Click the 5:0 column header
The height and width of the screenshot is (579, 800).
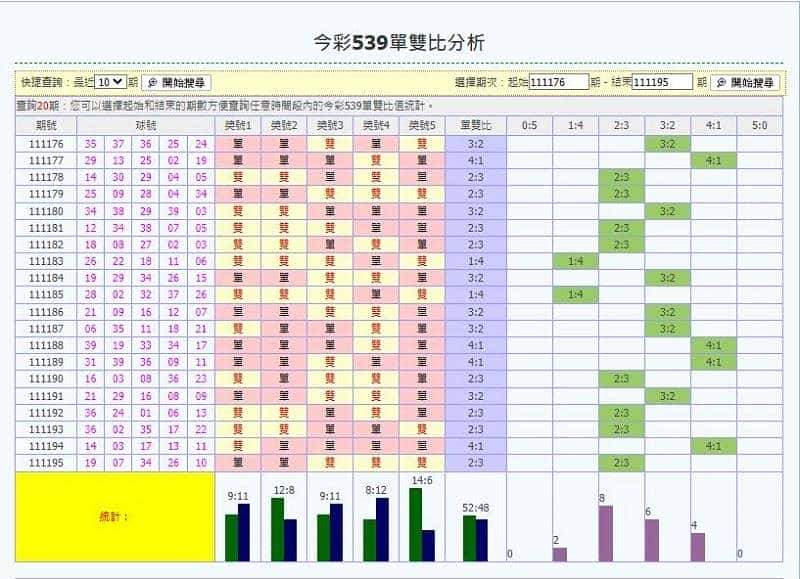759,125
